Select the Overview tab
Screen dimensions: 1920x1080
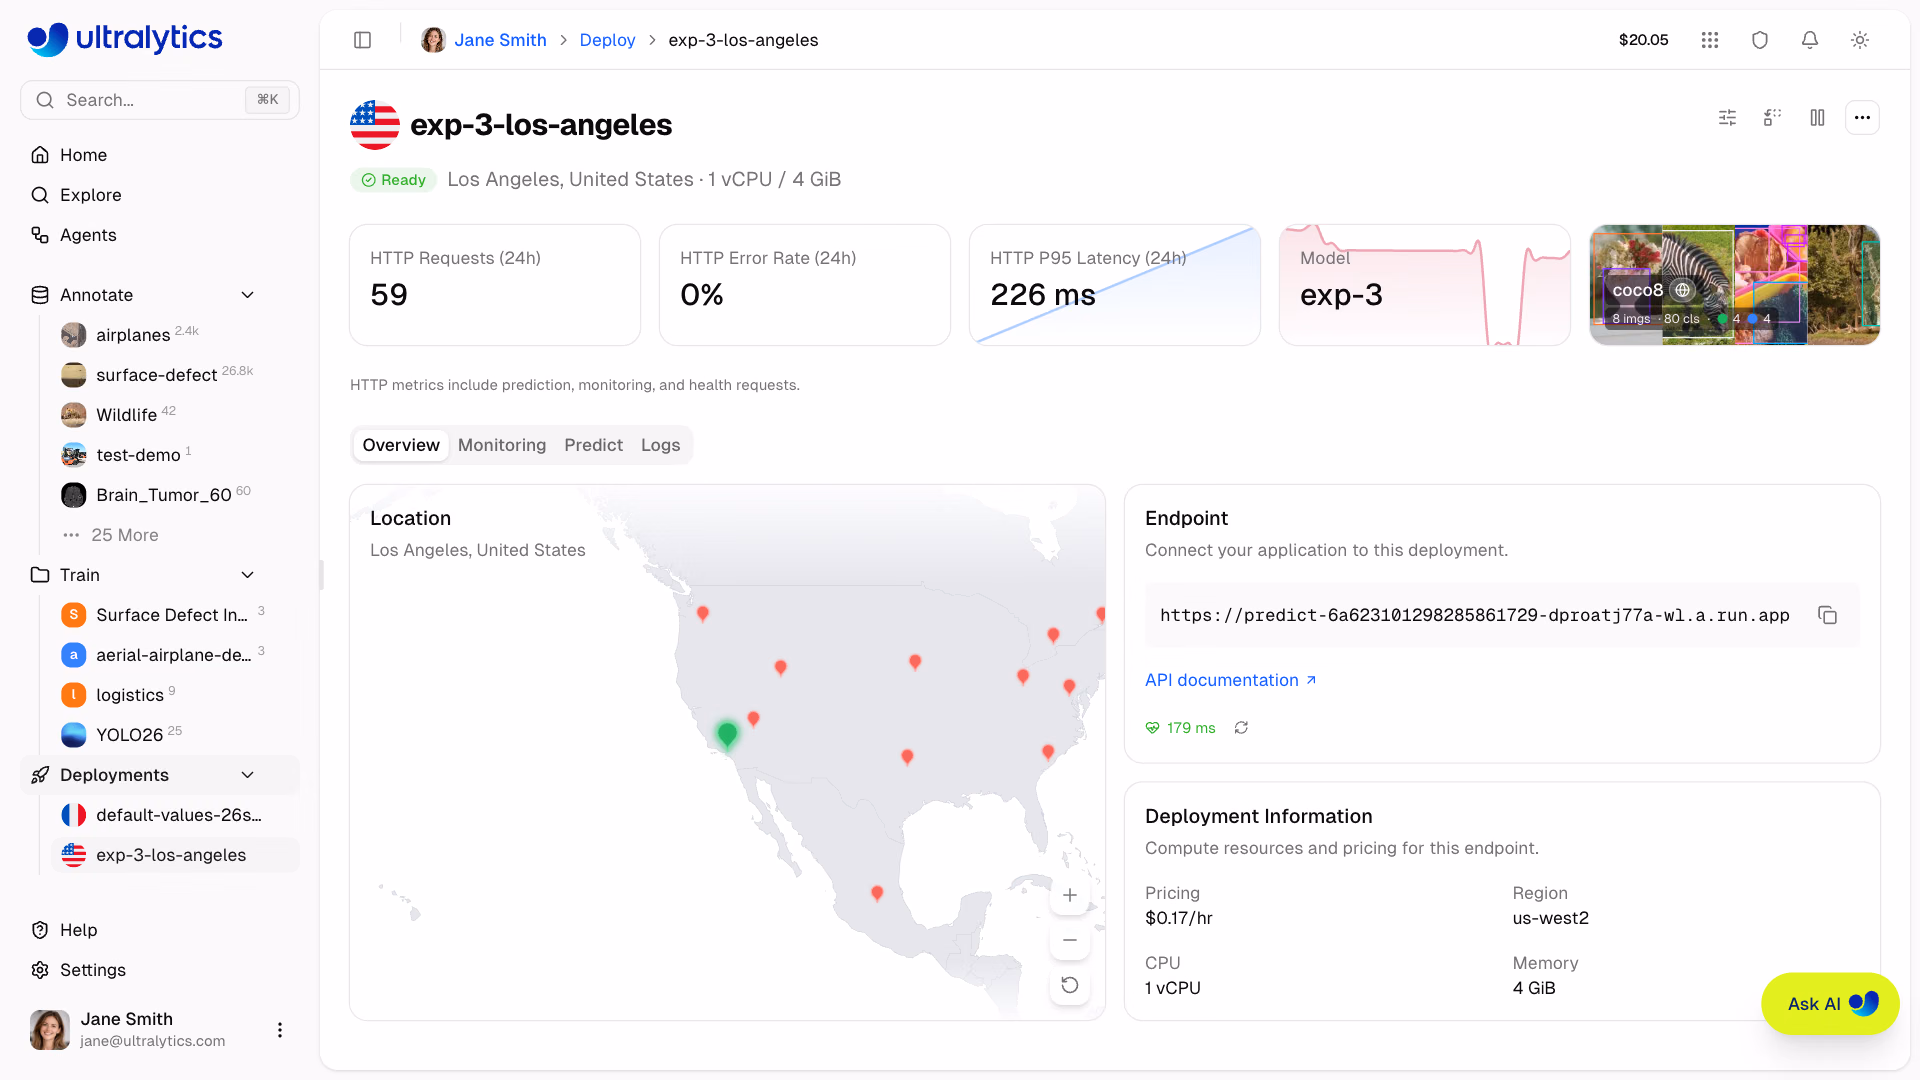point(401,445)
